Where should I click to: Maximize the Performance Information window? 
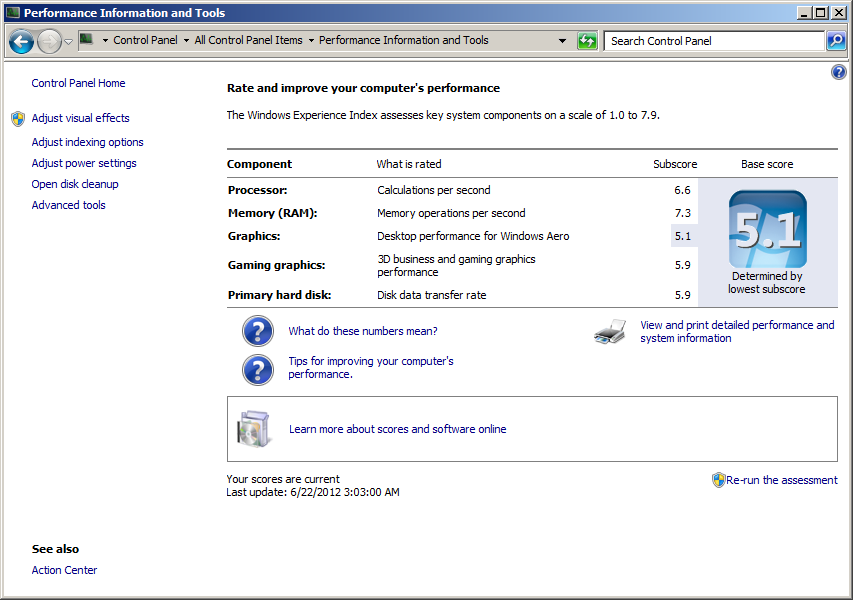click(x=821, y=13)
